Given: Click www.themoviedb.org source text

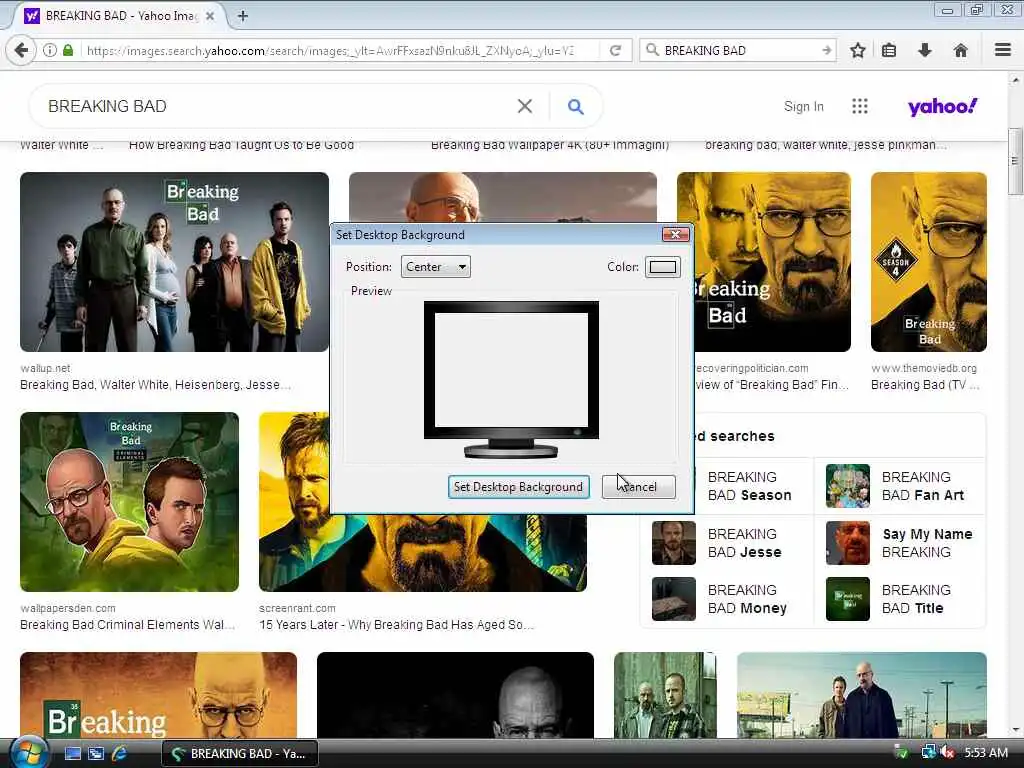Looking at the screenshot, I should (x=924, y=368).
